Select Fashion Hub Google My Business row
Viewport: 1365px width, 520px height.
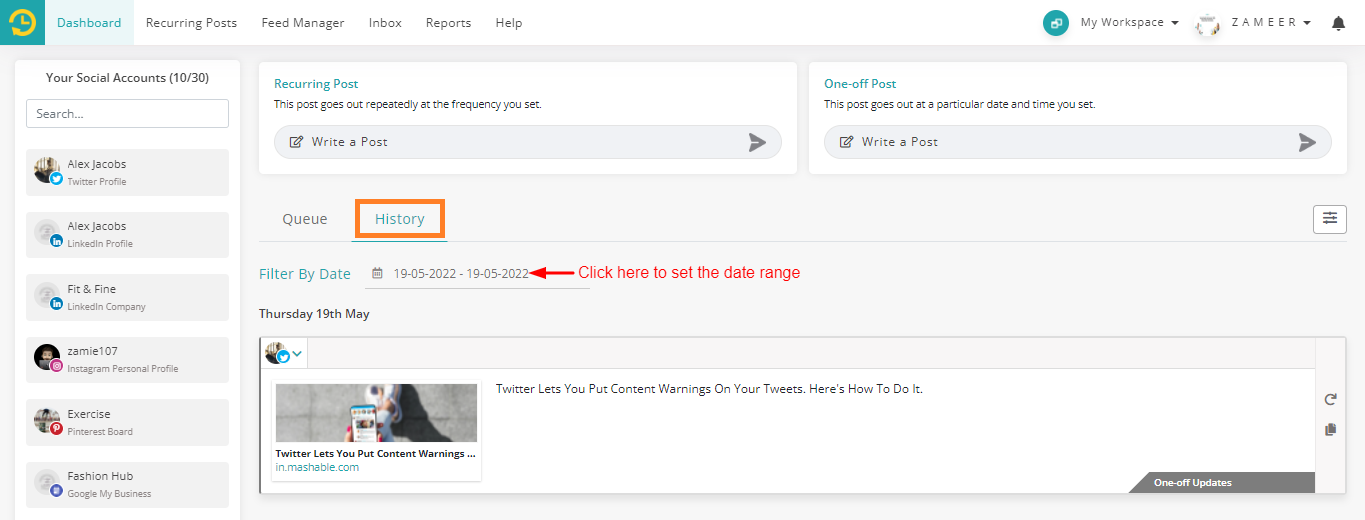tap(127, 484)
